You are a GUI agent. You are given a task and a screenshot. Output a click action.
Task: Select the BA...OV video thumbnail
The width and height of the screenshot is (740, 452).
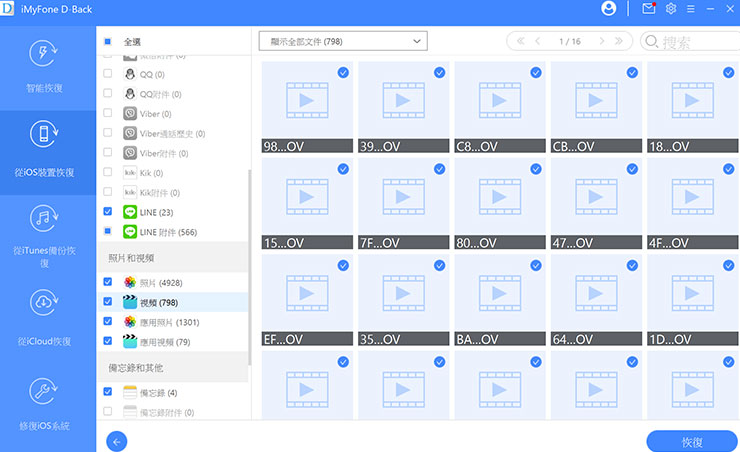click(x=500, y=300)
